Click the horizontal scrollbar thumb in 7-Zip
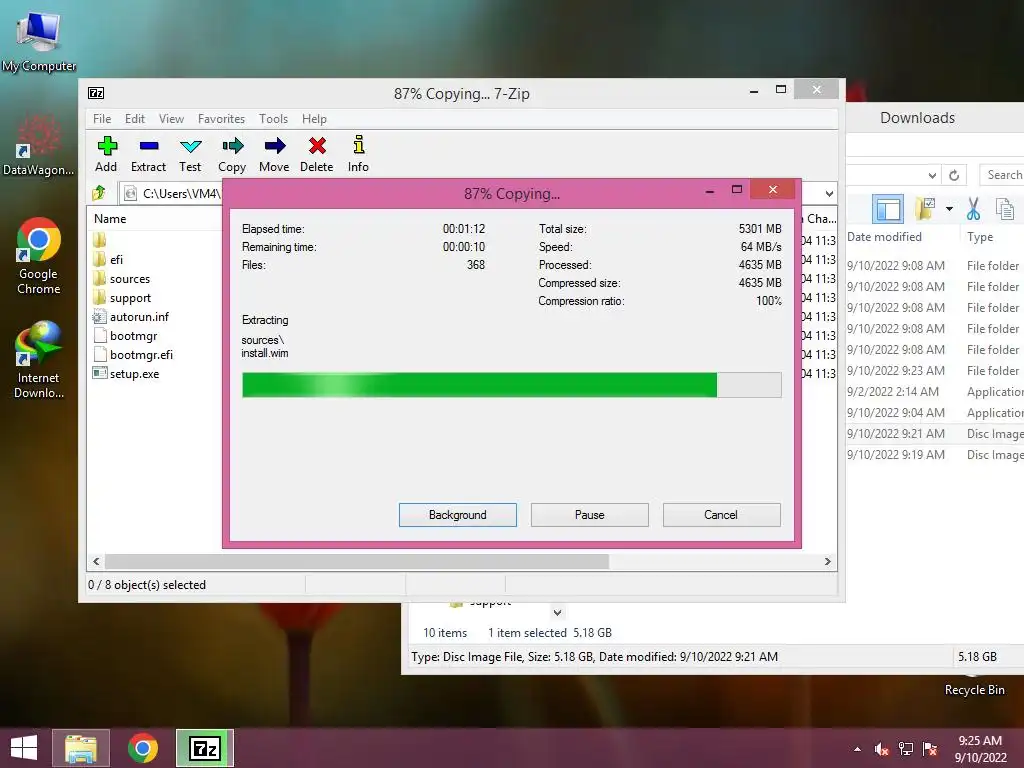This screenshot has width=1024, height=768. tap(357, 562)
